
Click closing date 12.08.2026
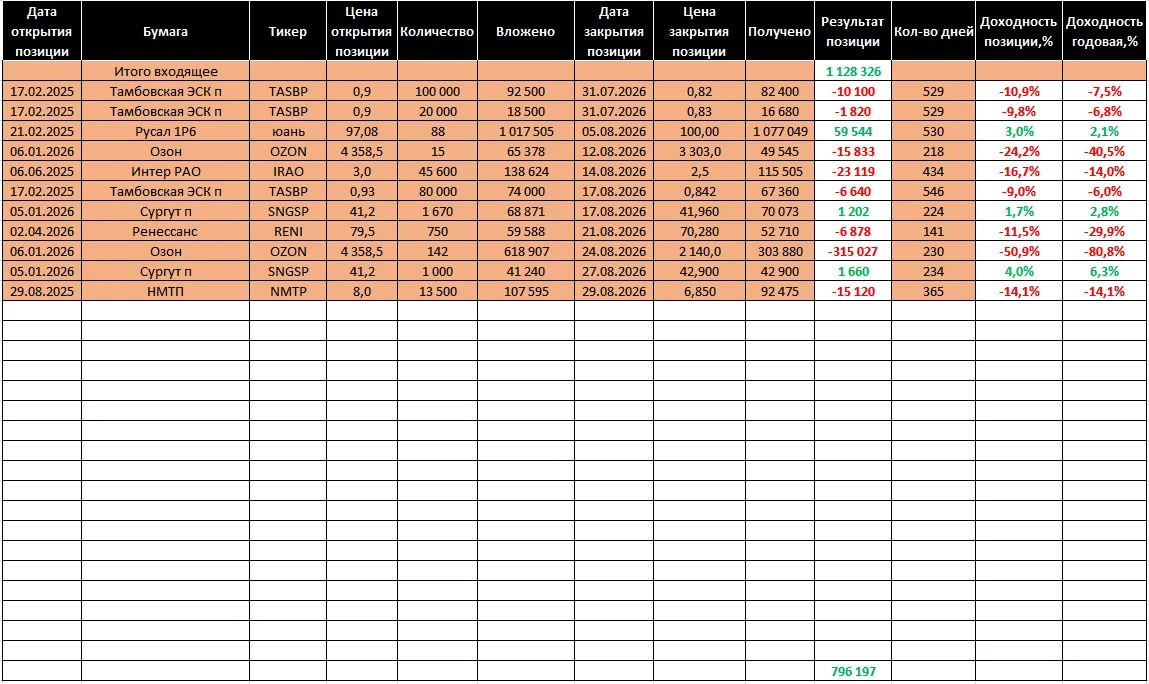click(x=614, y=152)
